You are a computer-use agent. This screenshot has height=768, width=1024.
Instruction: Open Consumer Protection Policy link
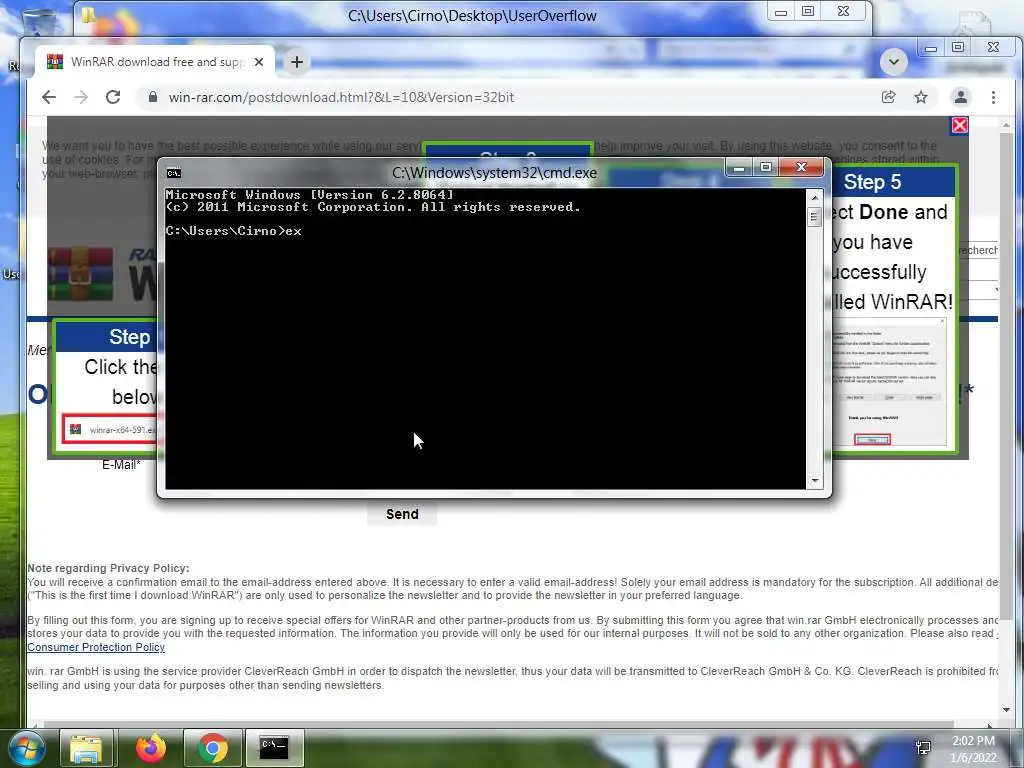(96, 647)
